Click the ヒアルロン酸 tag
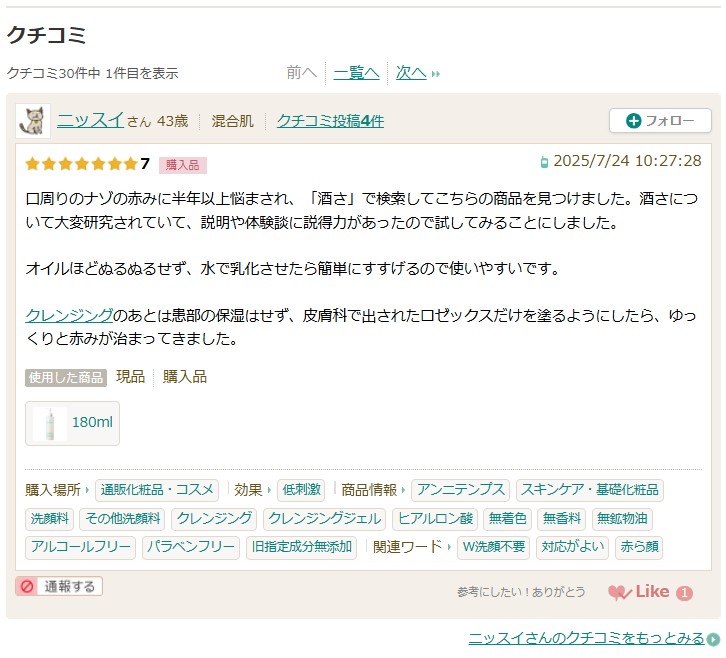The width and height of the screenshot is (726, 658). click(434, 519)
